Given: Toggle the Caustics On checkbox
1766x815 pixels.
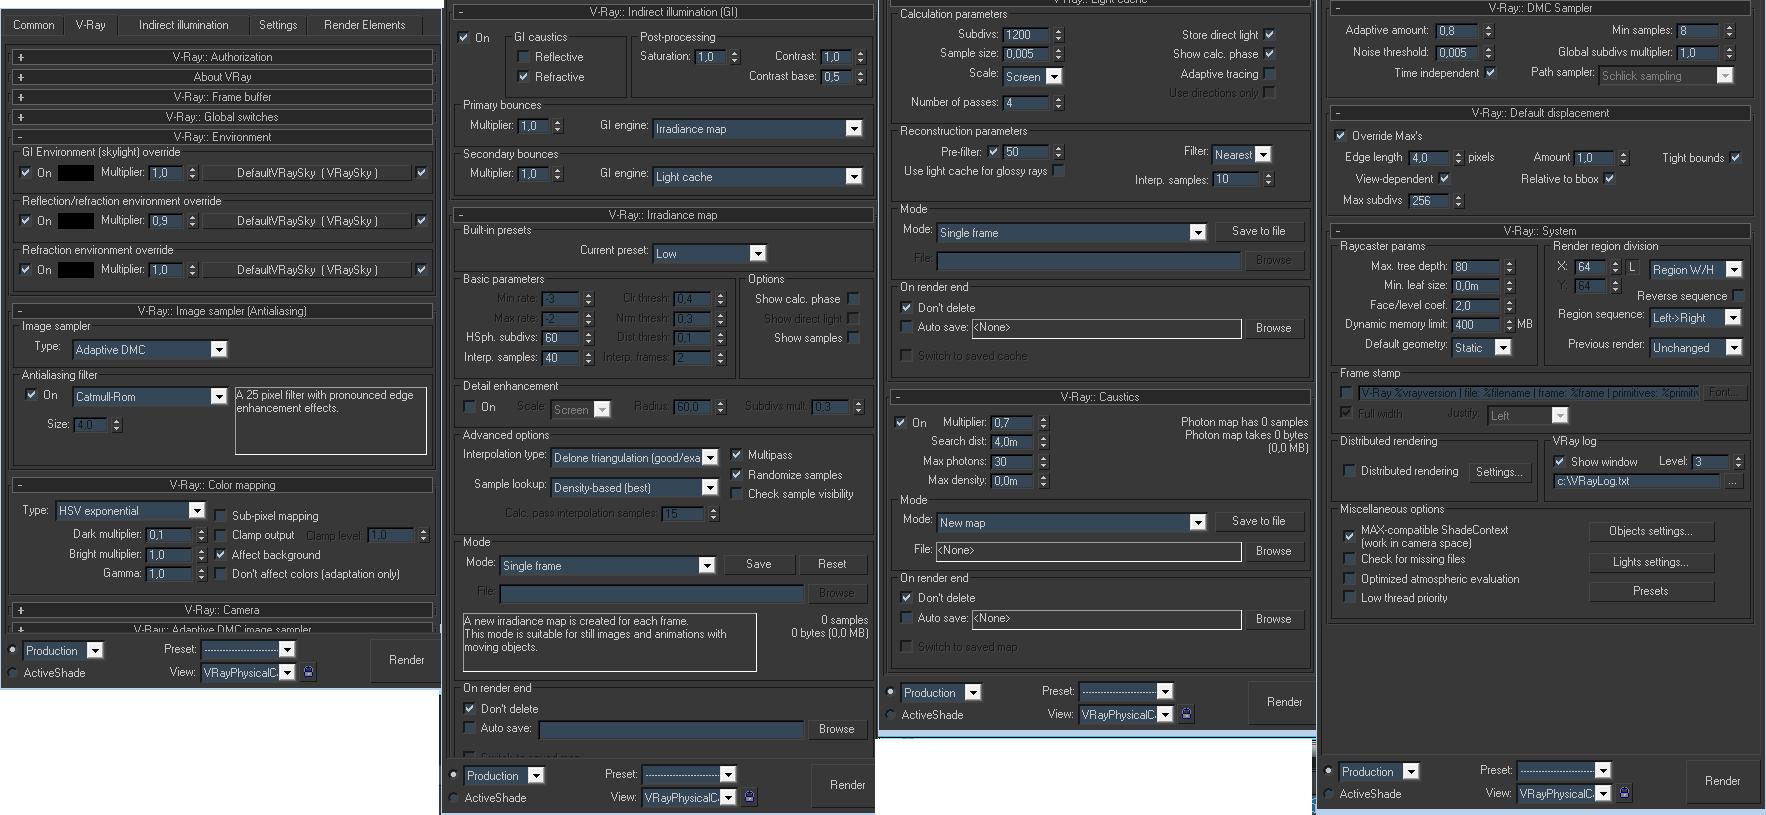Looking at the screenshot, I should 900,422.
